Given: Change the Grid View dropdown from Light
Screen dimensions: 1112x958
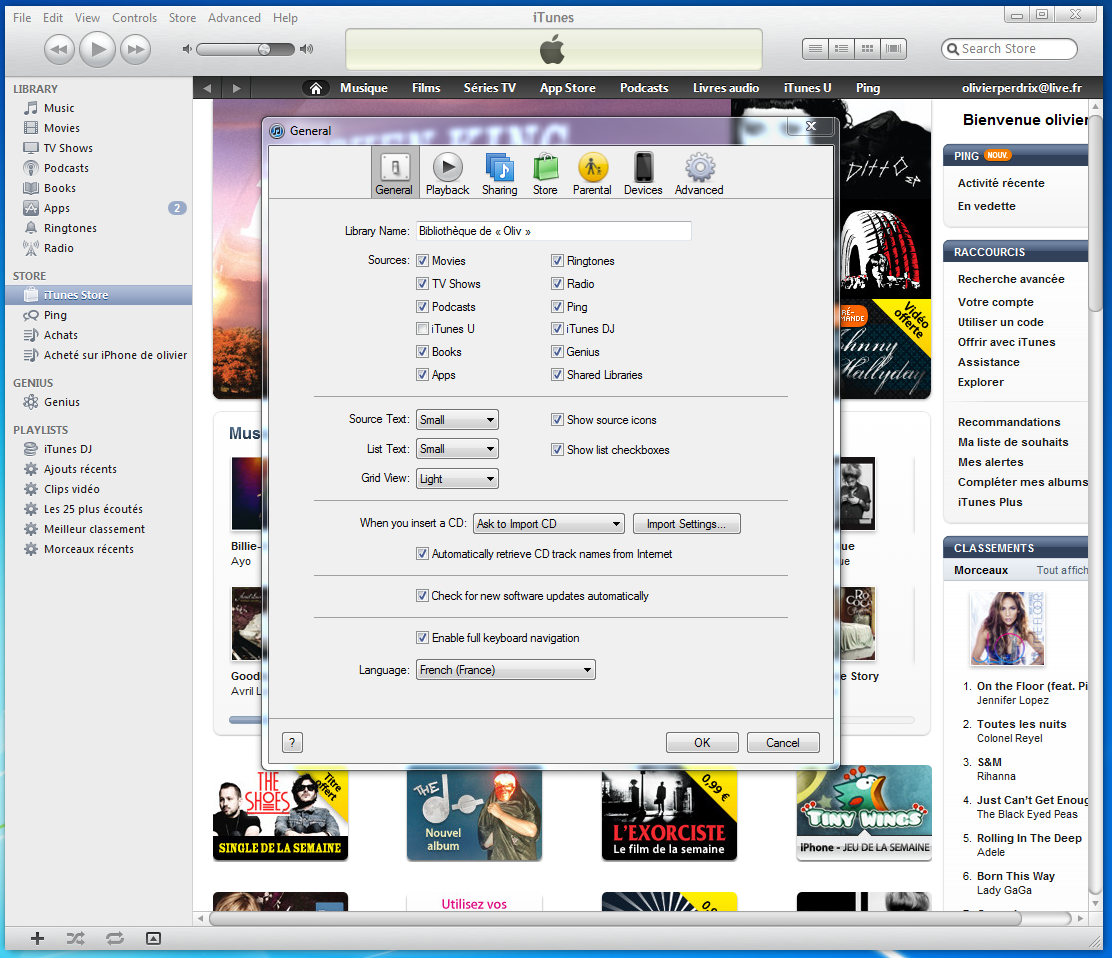Looking at the screenshot, I should coord(457,479).
